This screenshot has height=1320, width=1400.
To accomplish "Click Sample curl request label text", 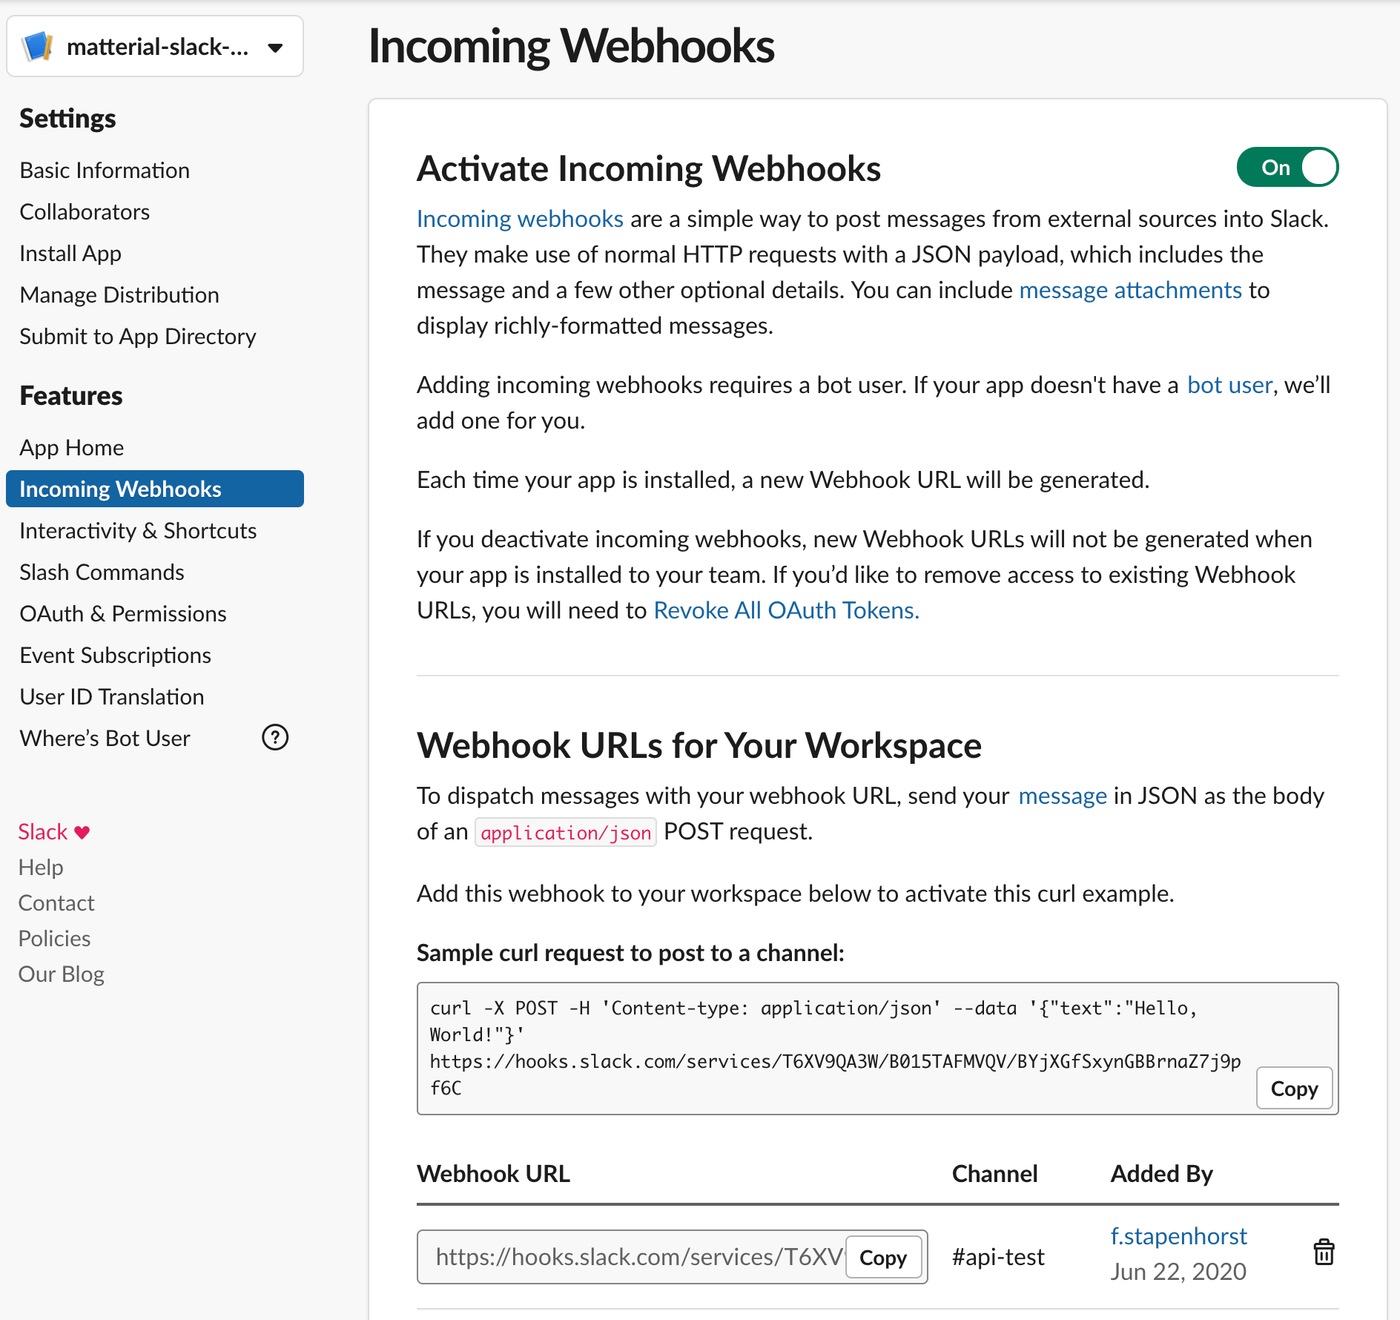I will [630, 953].
